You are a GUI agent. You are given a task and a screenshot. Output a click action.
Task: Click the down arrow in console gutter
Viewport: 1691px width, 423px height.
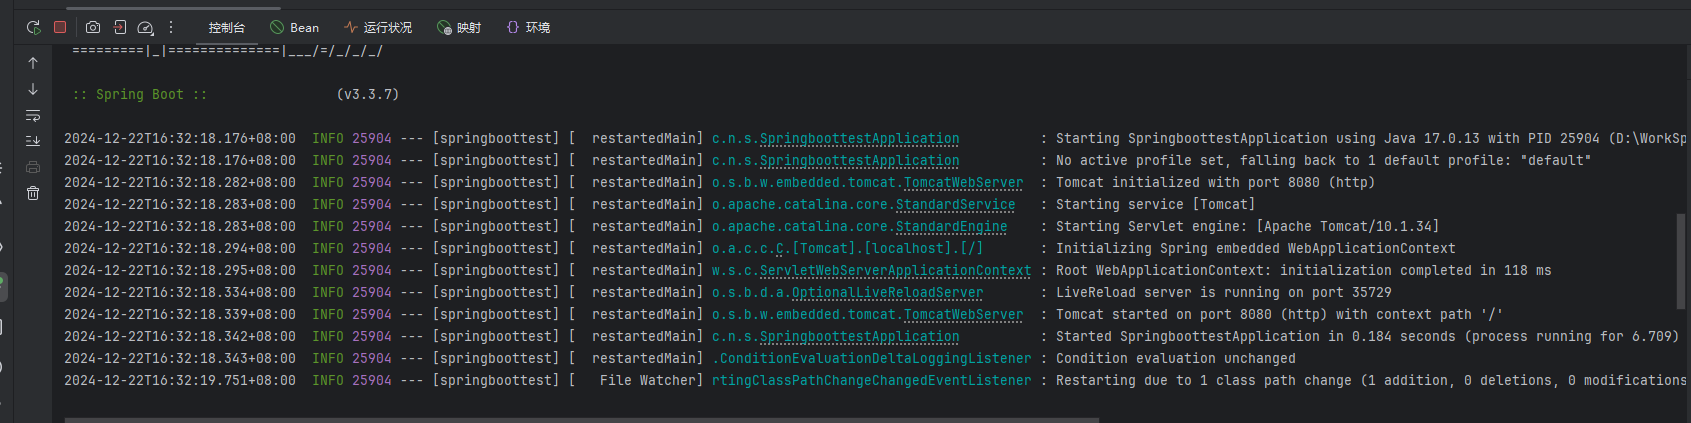click(x=33, y=89)
